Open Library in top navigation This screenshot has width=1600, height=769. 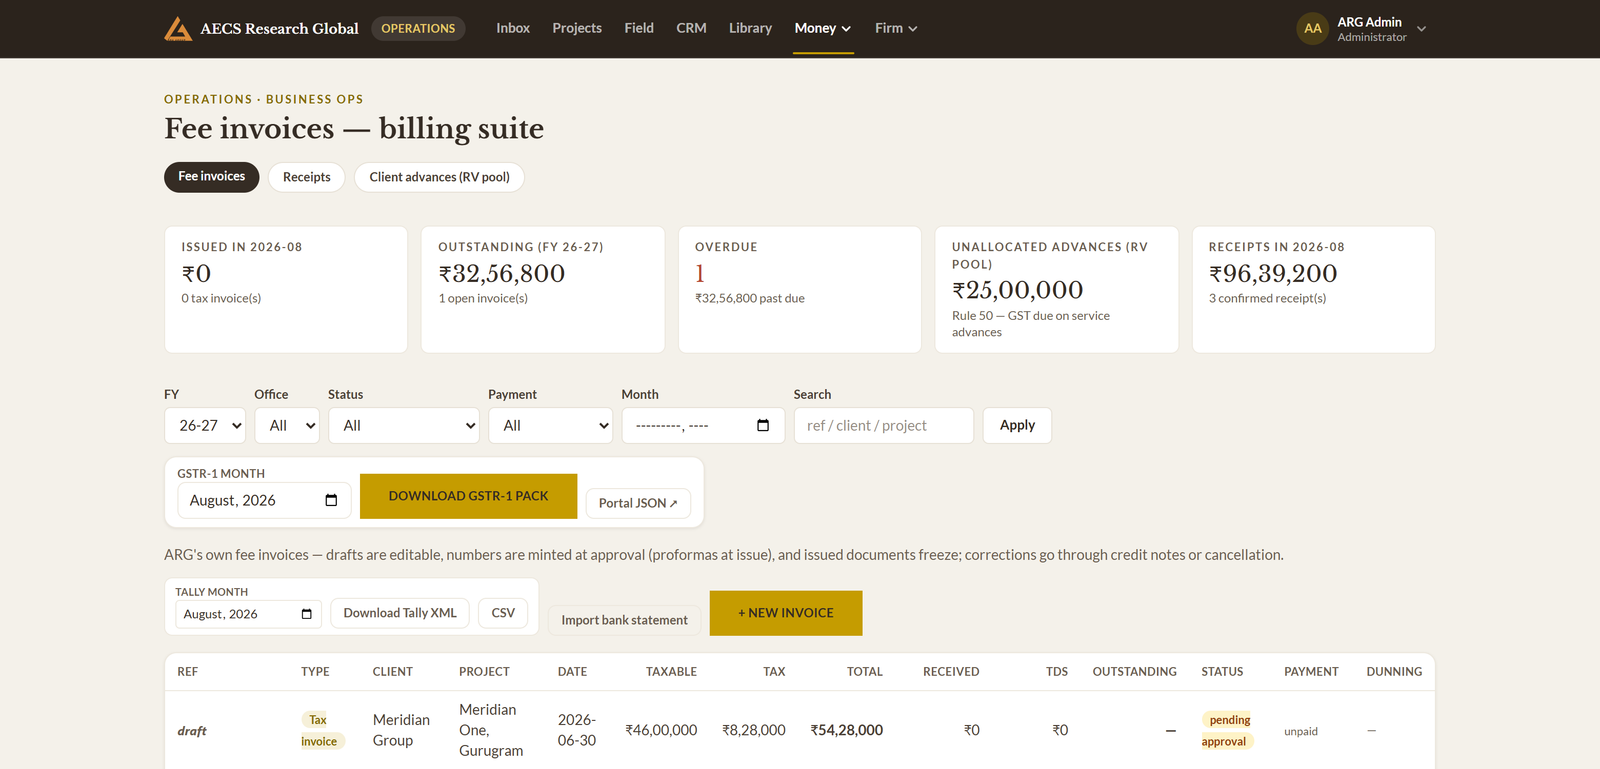(750, 28)
